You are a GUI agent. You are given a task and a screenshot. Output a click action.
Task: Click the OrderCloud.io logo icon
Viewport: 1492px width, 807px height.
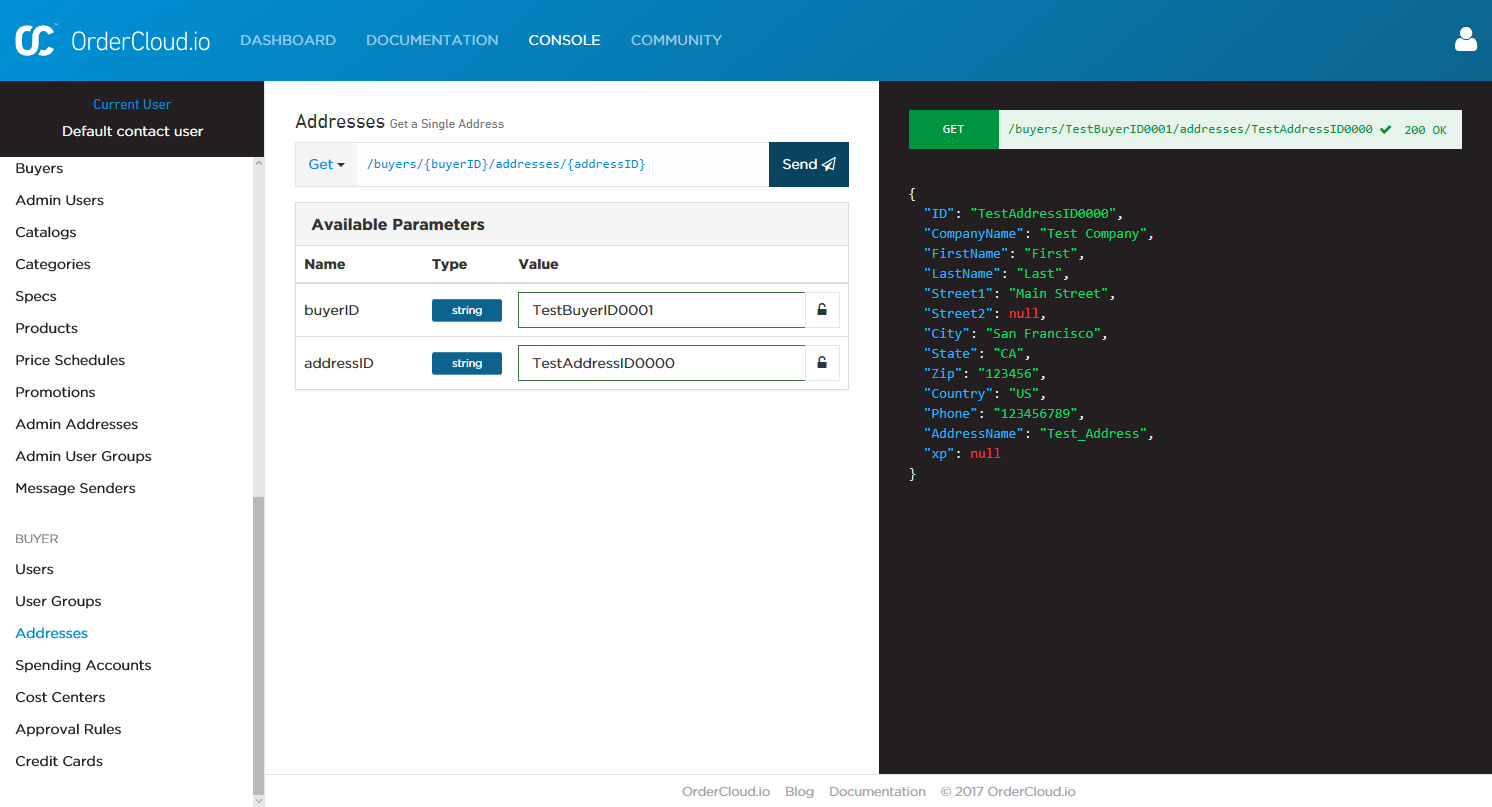[x=36, y=40]
